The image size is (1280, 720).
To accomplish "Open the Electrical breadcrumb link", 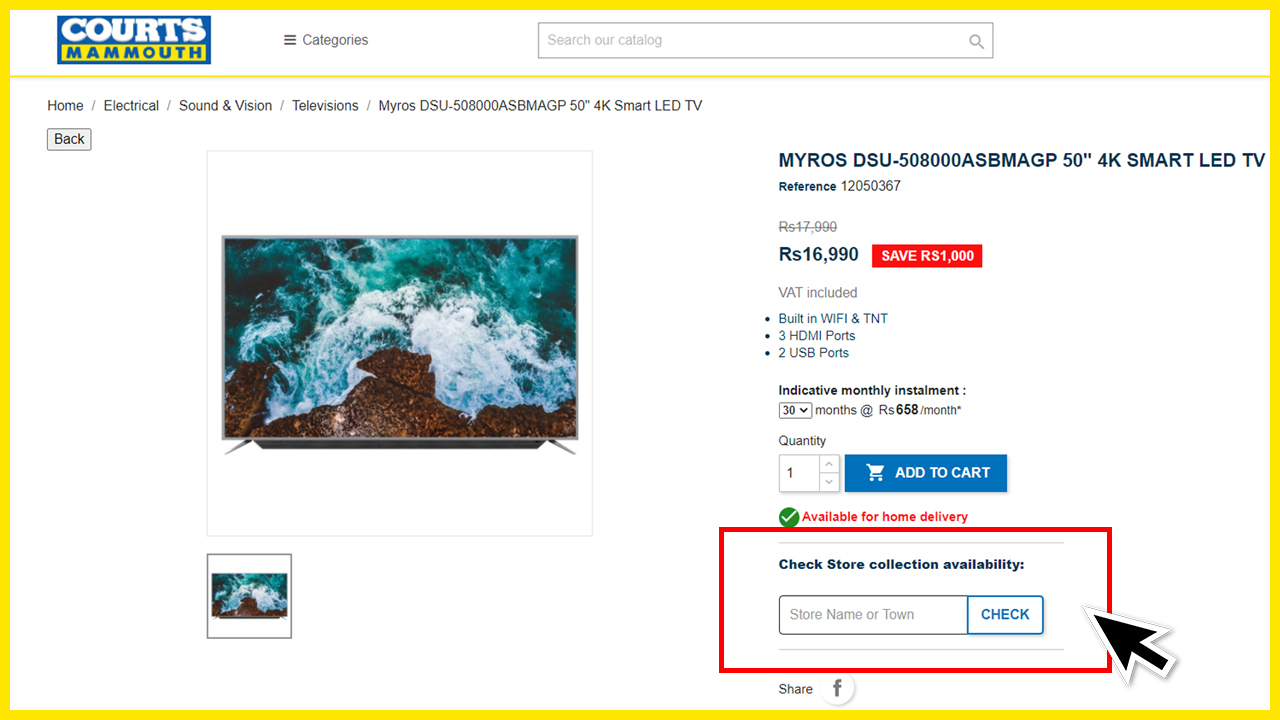I will pyautogui.click(x=131, y=105).
